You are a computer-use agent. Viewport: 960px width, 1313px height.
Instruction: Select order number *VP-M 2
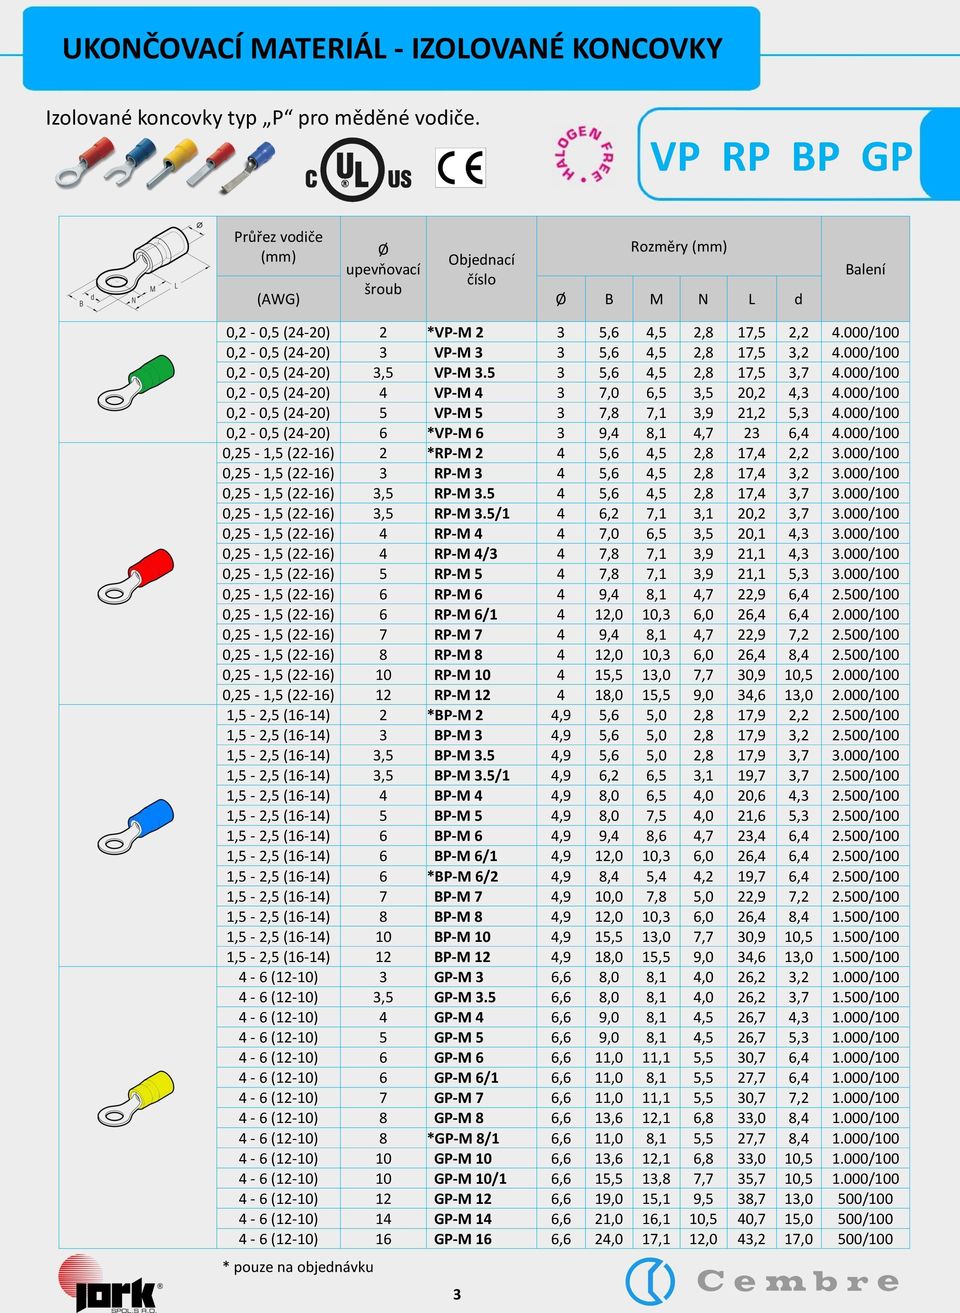tap(455, 332)
